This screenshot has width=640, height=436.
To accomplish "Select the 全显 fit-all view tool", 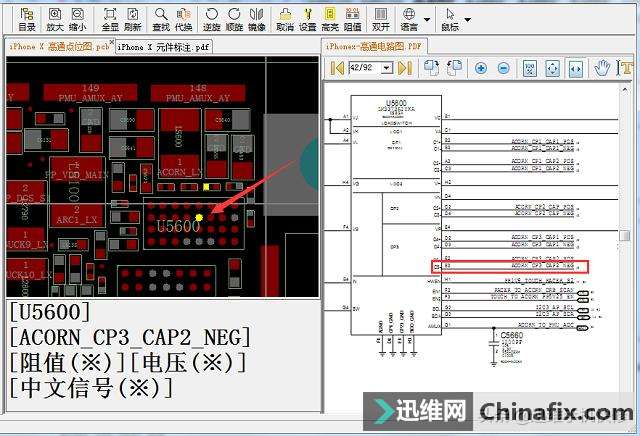I will click(110, 19).
